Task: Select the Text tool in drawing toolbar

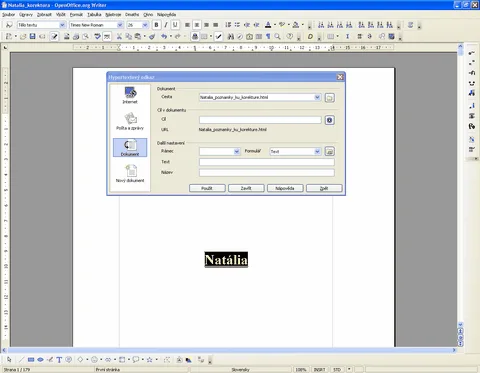Action: click(x=59, y=360)
